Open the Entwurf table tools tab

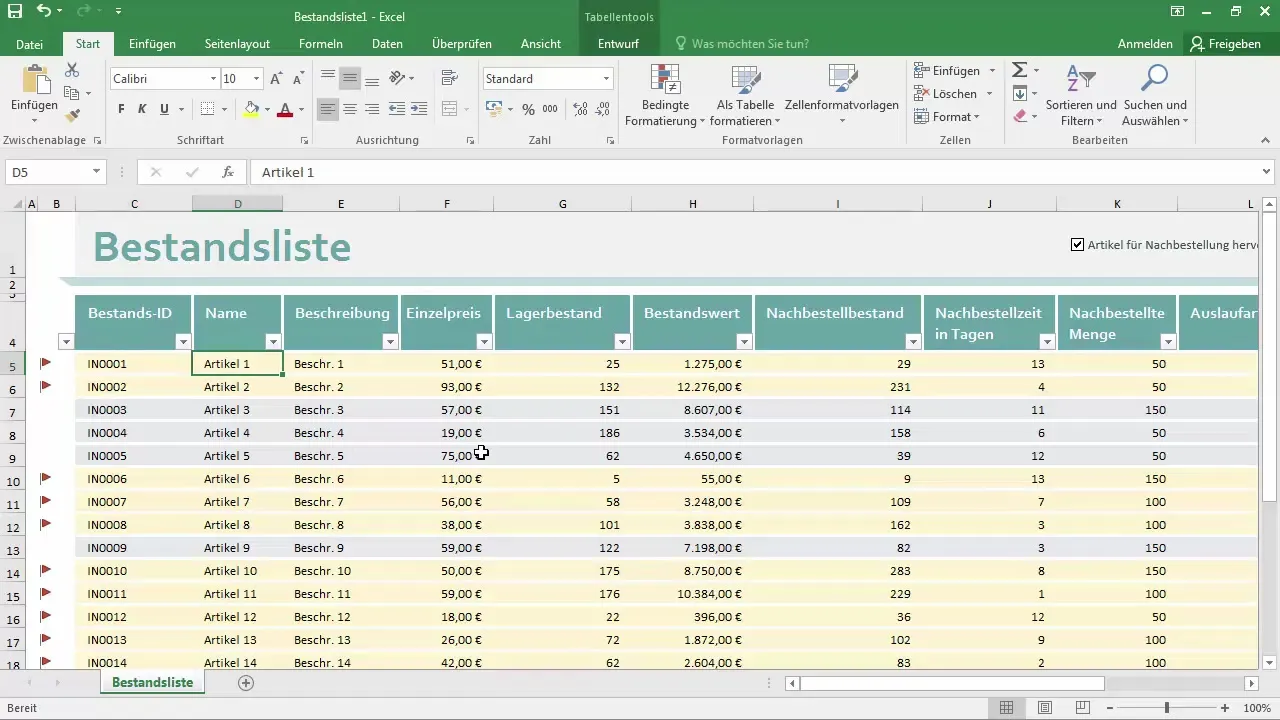point(618,44)
